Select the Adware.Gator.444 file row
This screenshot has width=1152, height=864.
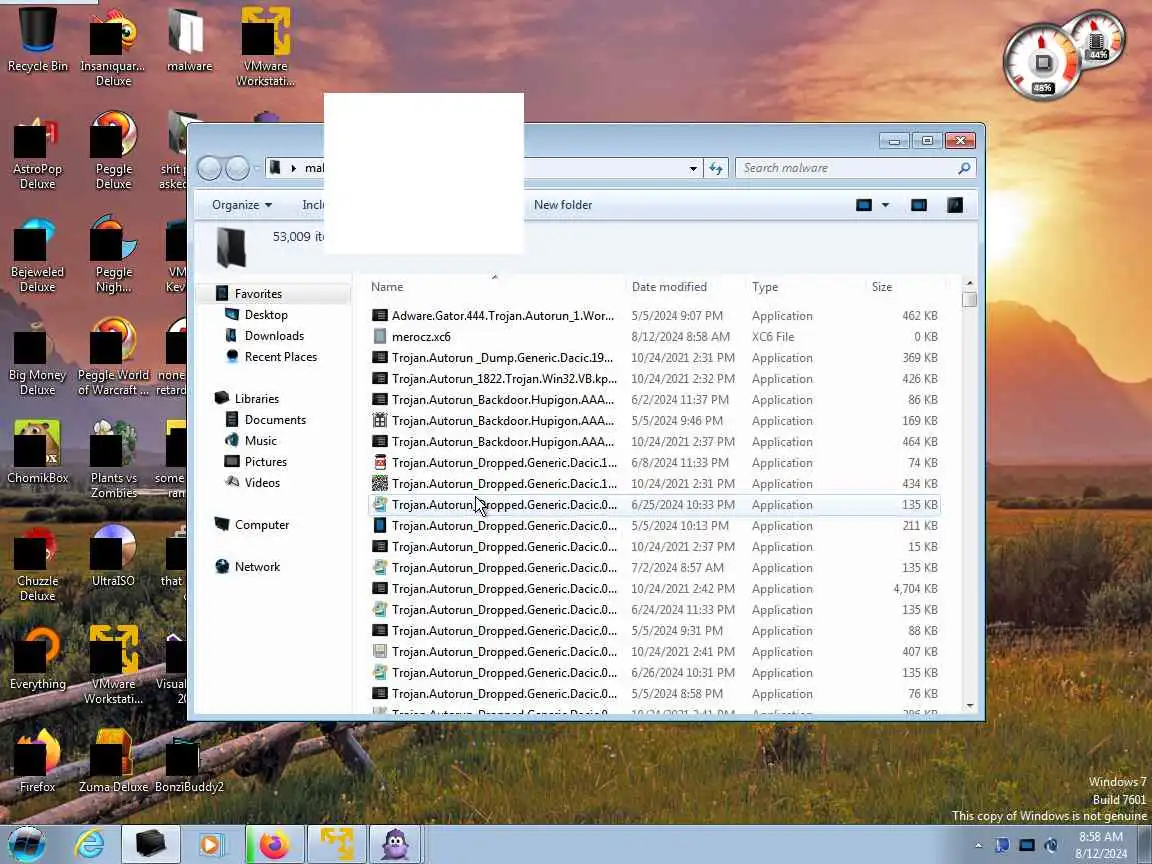[654, 315]
